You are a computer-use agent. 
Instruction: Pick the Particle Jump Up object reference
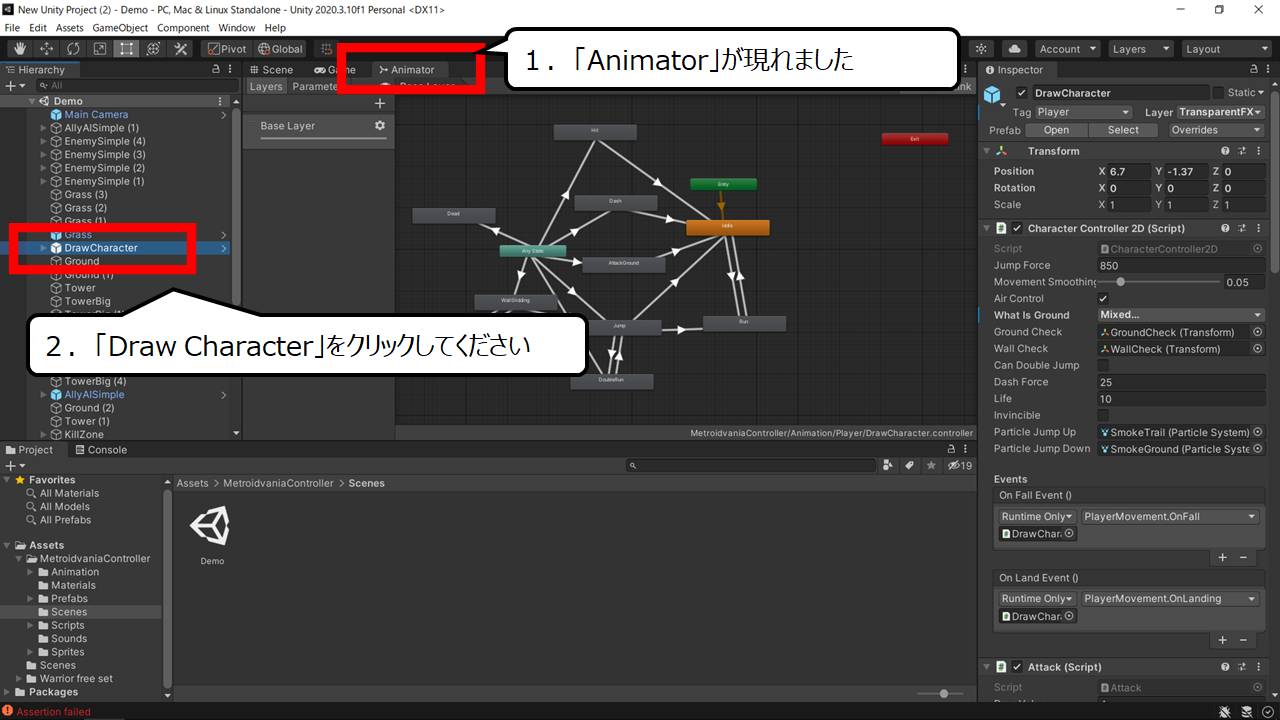pyautogui.click(x=1258, y=432)
